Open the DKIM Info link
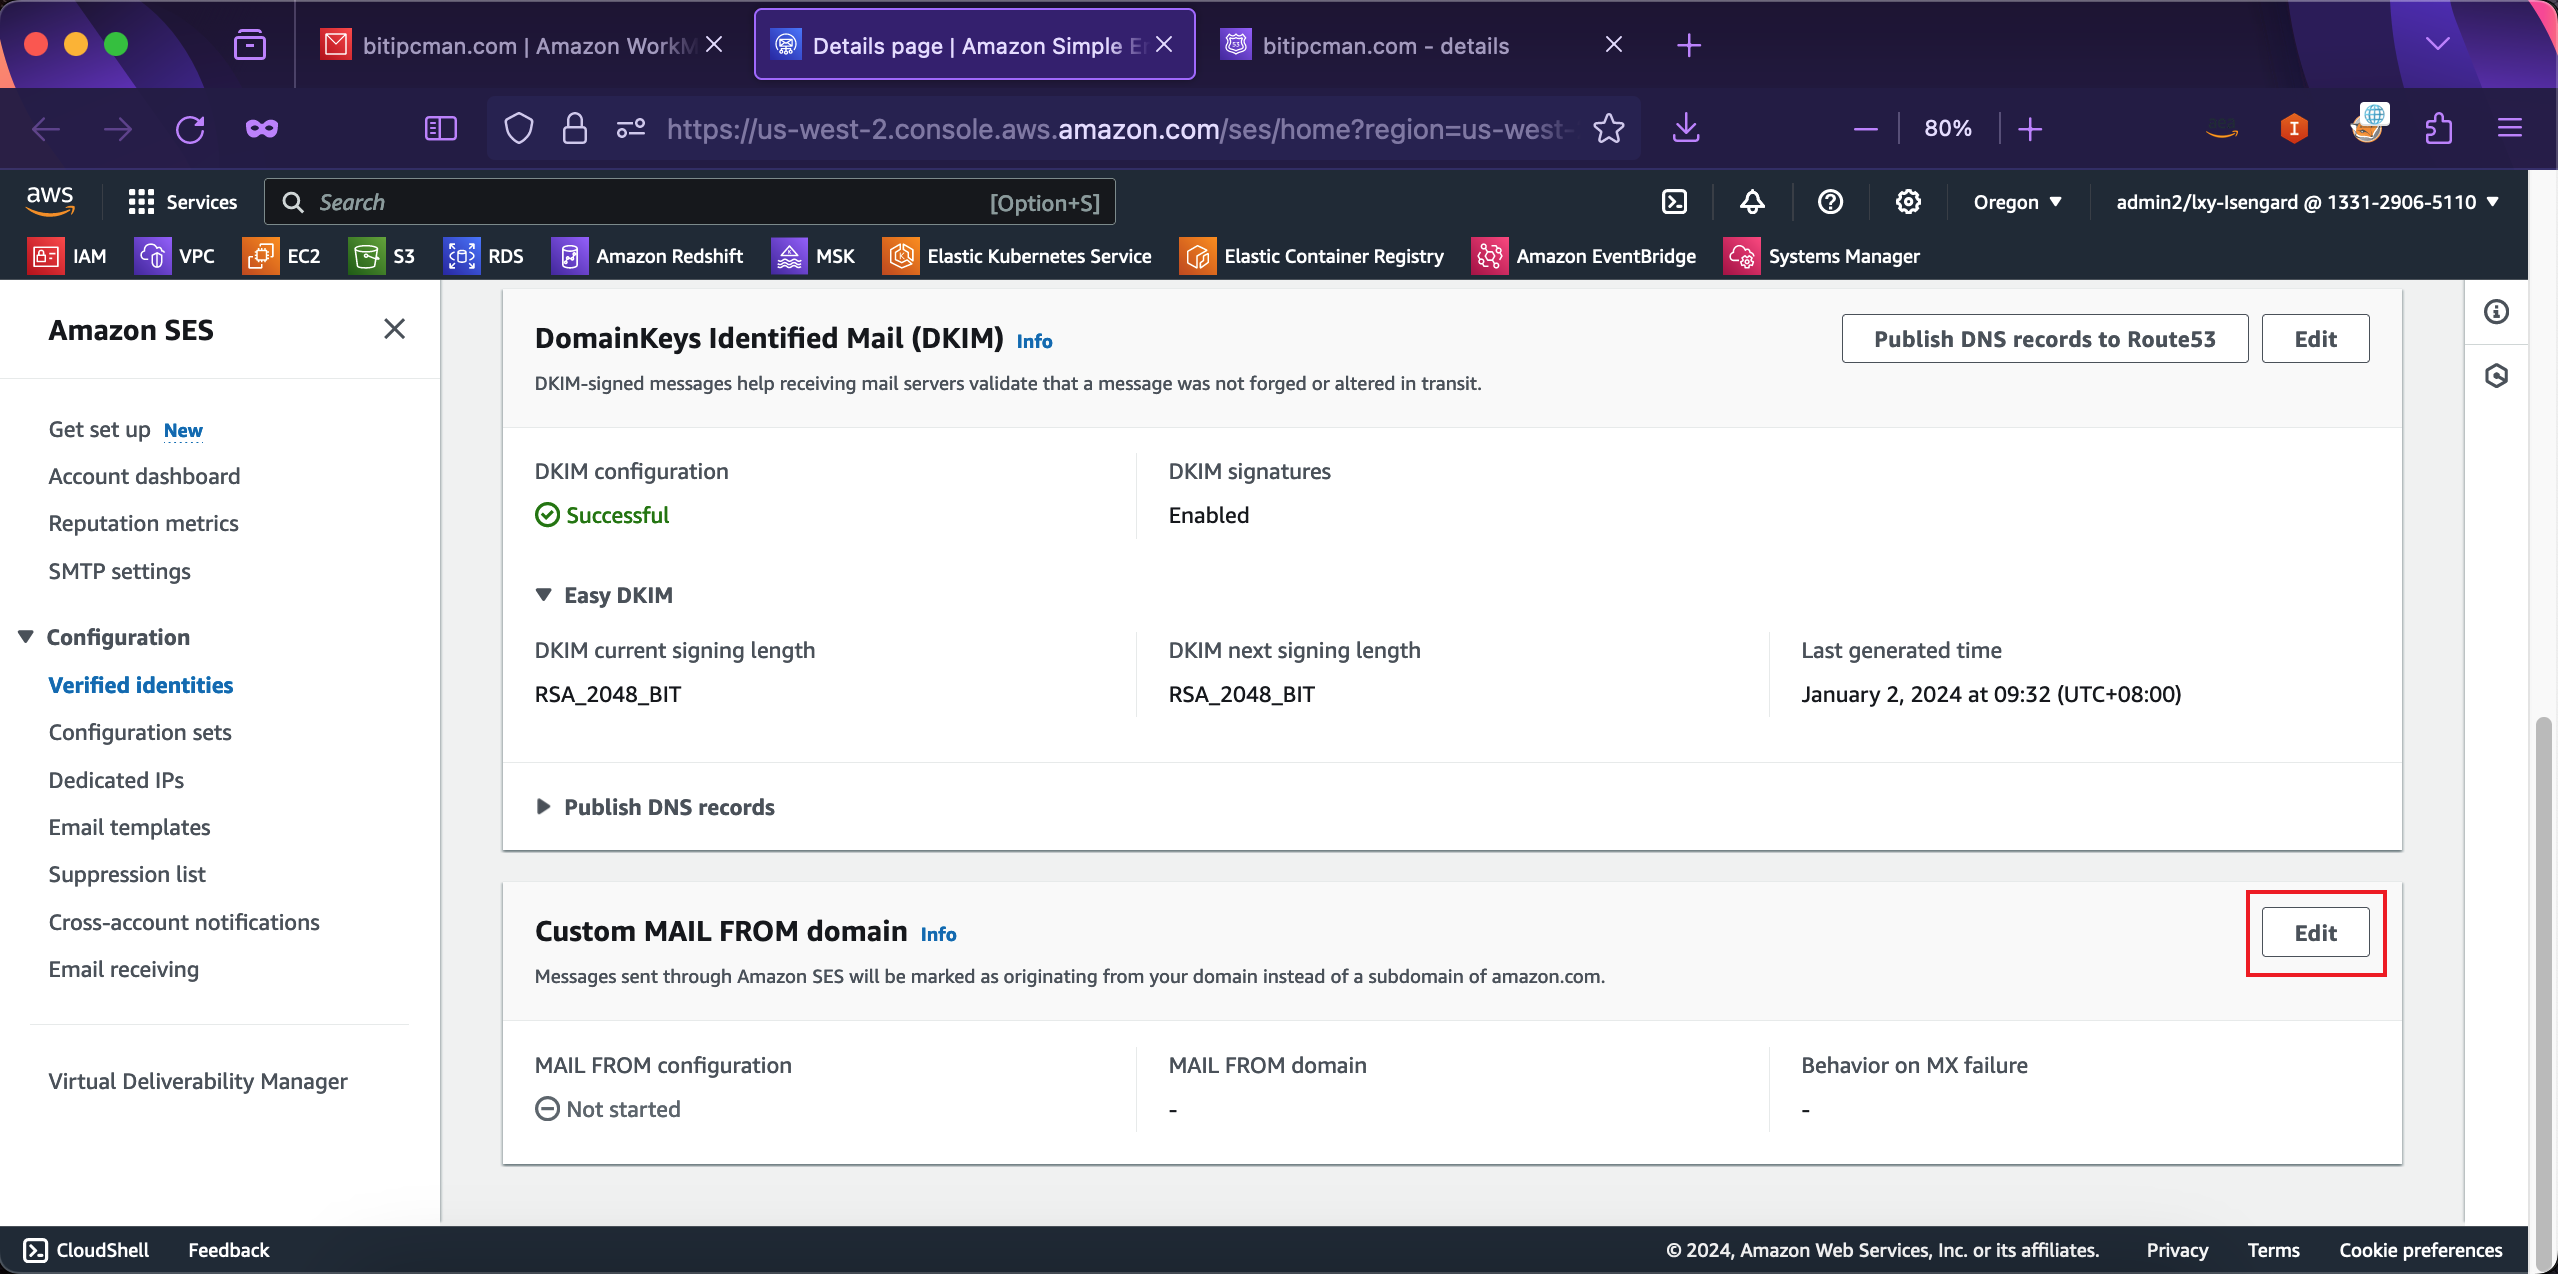 tap(1034, 341)
